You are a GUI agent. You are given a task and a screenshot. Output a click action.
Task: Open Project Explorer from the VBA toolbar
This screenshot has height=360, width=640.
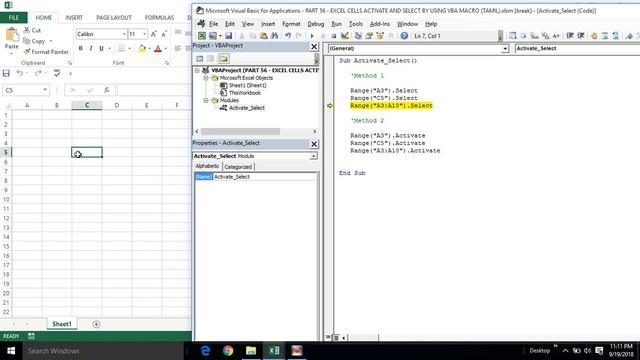point(358,36)
